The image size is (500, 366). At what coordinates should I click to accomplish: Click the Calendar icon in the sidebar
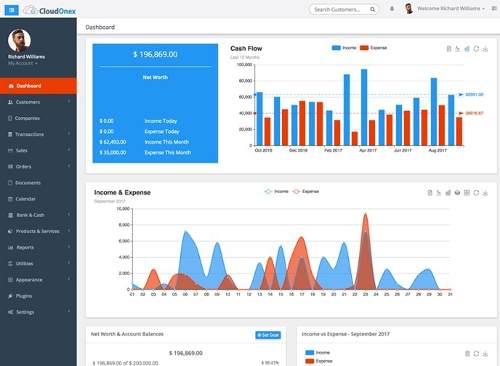[x=10, y=199]
